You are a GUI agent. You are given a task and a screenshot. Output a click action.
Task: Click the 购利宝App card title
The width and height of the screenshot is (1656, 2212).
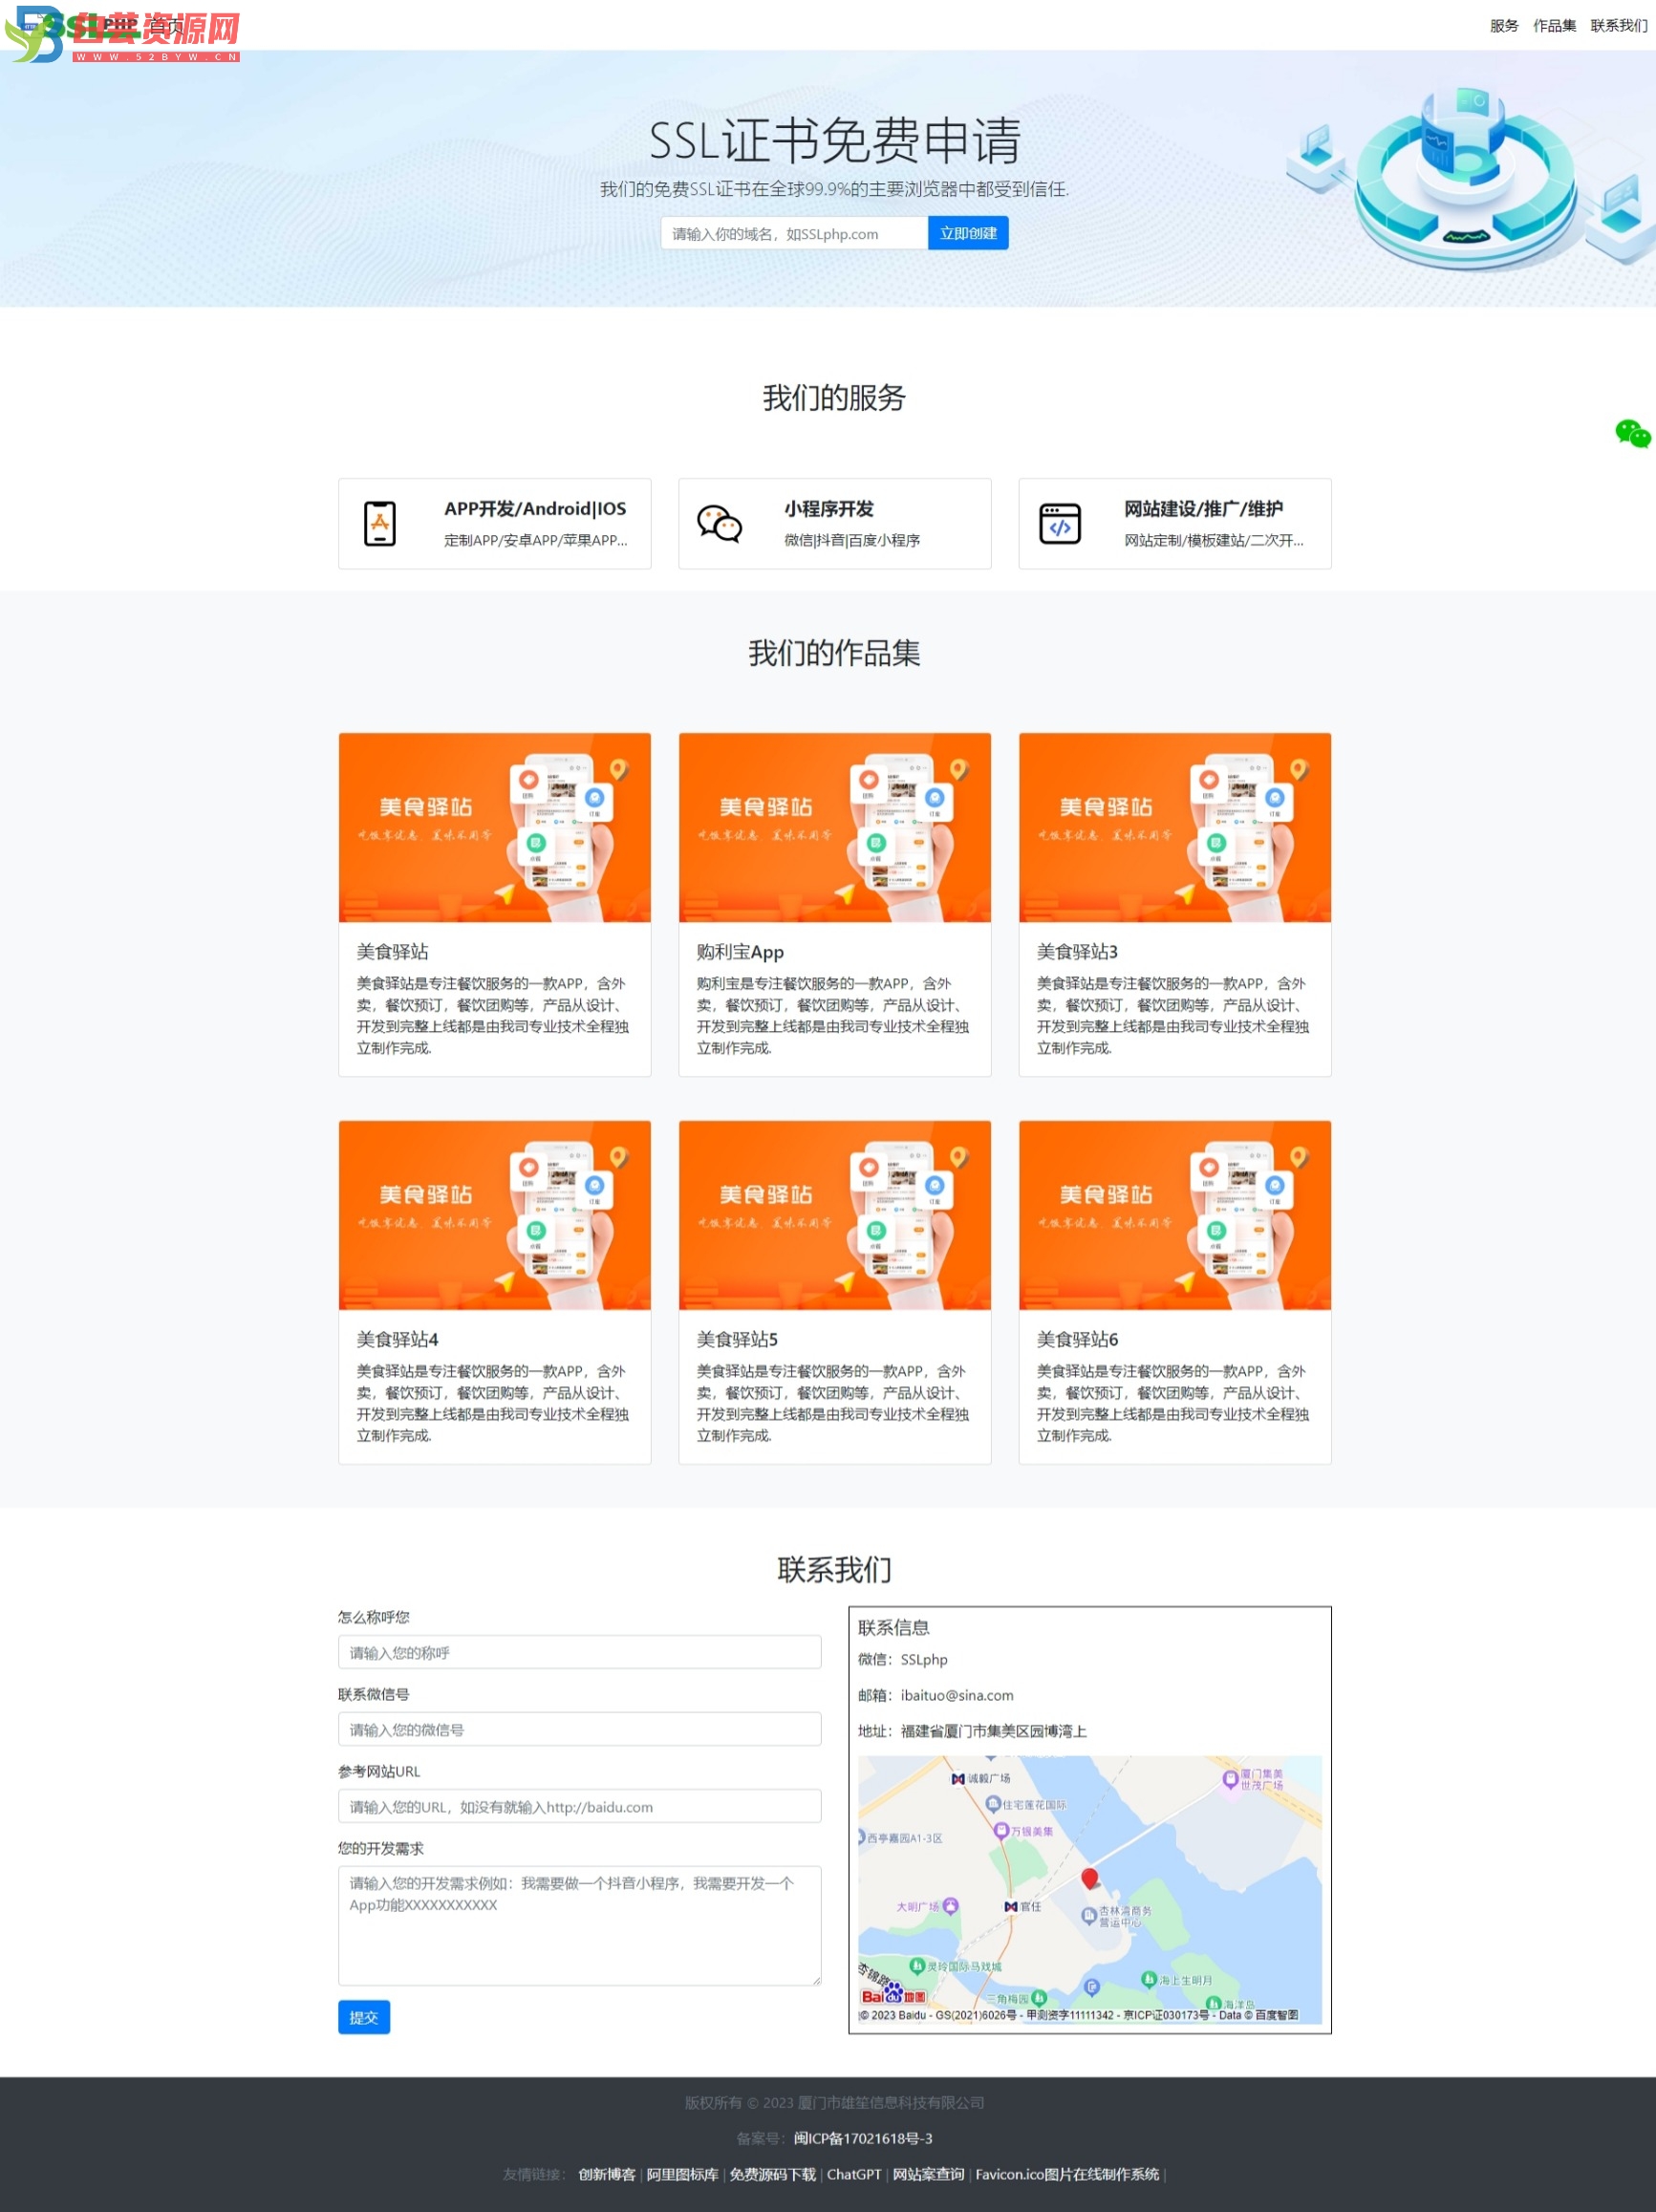[740, 952]
